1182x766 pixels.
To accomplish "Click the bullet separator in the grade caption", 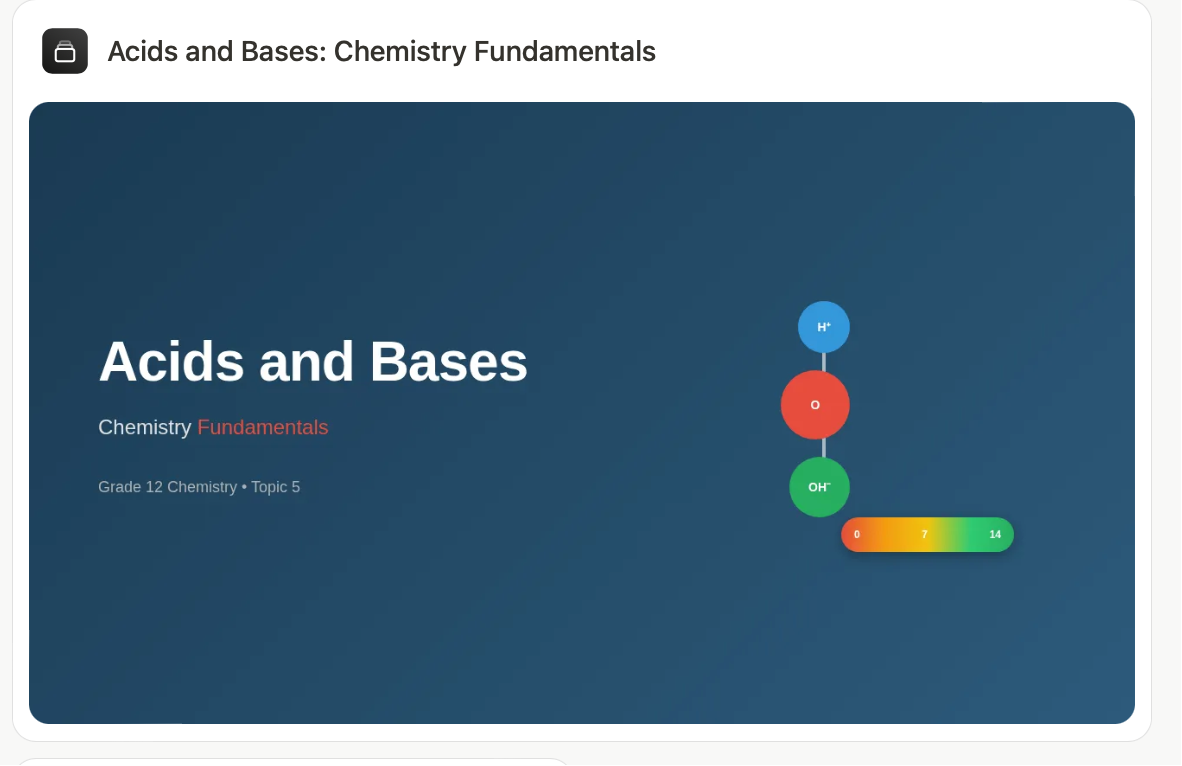I will pos(244,487).
